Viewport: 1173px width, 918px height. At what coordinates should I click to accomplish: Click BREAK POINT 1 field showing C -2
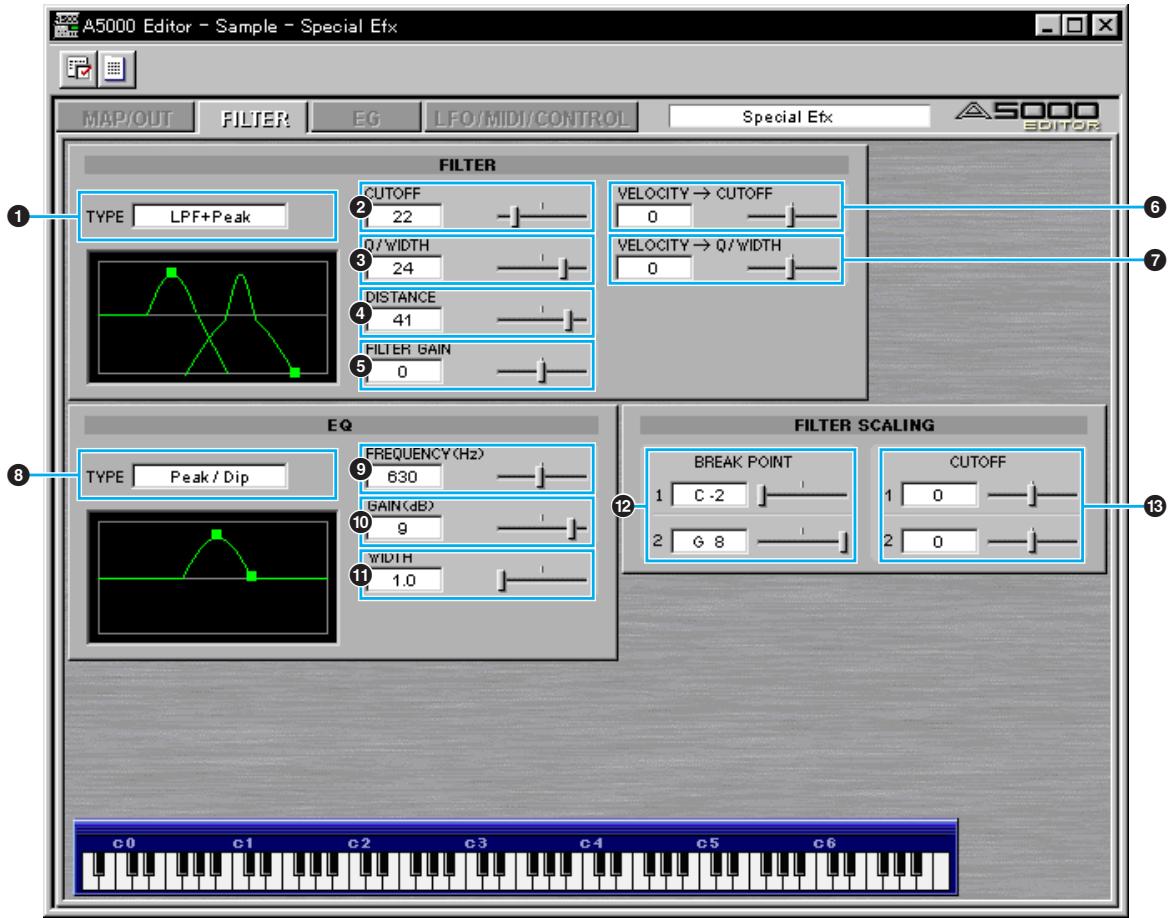(709, 495)
